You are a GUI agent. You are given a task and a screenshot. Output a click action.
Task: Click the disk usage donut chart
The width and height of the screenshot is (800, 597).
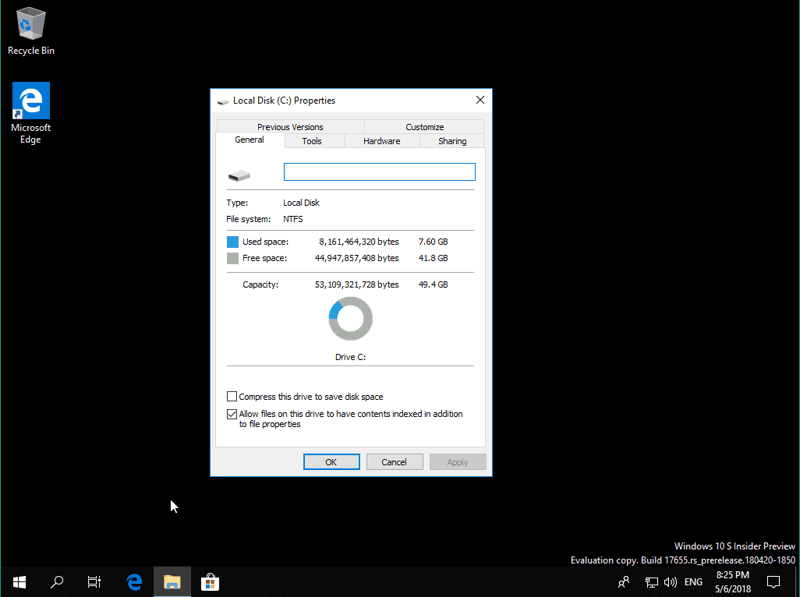[x=351, y=319]
